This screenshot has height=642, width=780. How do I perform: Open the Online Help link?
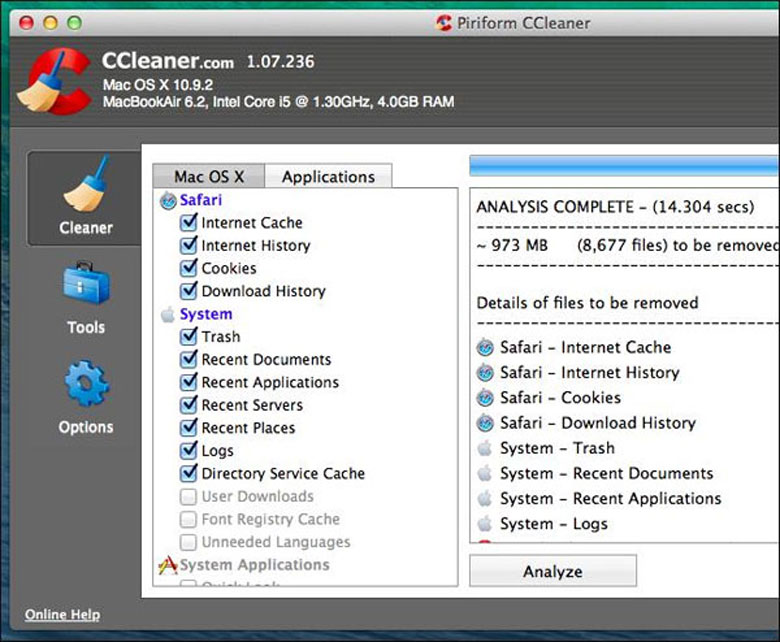pyautogui.click(x=62, y=615)
